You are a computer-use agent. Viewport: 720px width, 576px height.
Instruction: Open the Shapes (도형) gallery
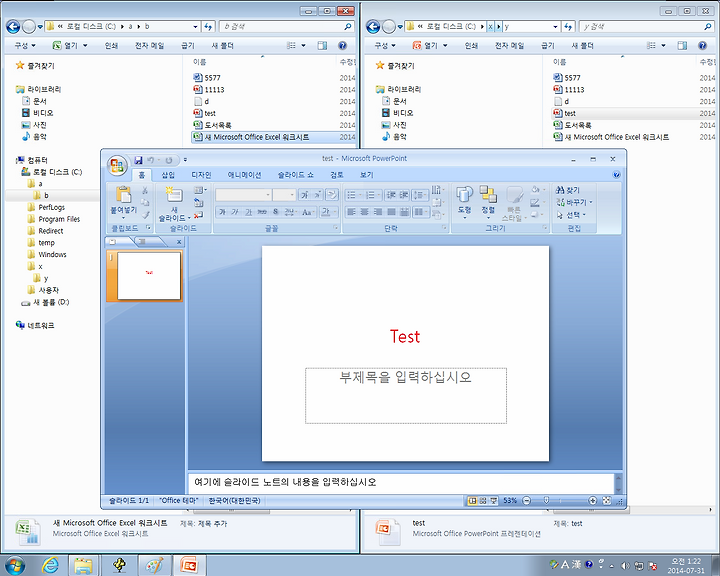[464, 201]
